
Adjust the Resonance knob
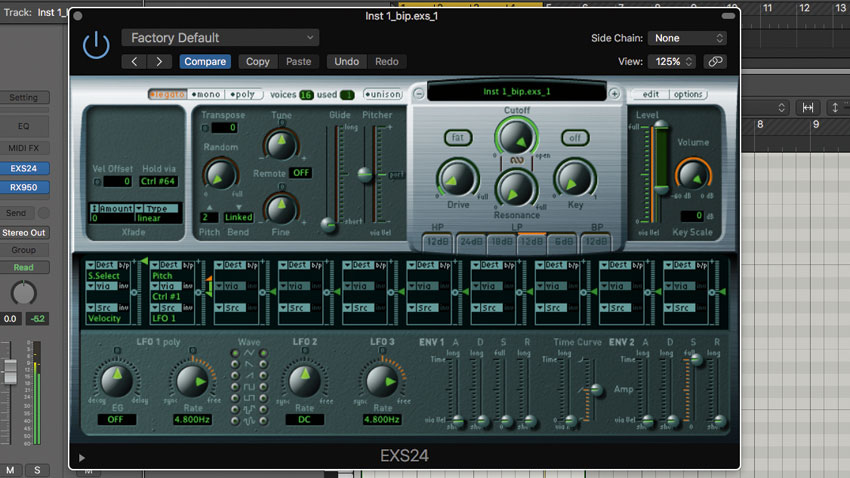coord(516,189)
